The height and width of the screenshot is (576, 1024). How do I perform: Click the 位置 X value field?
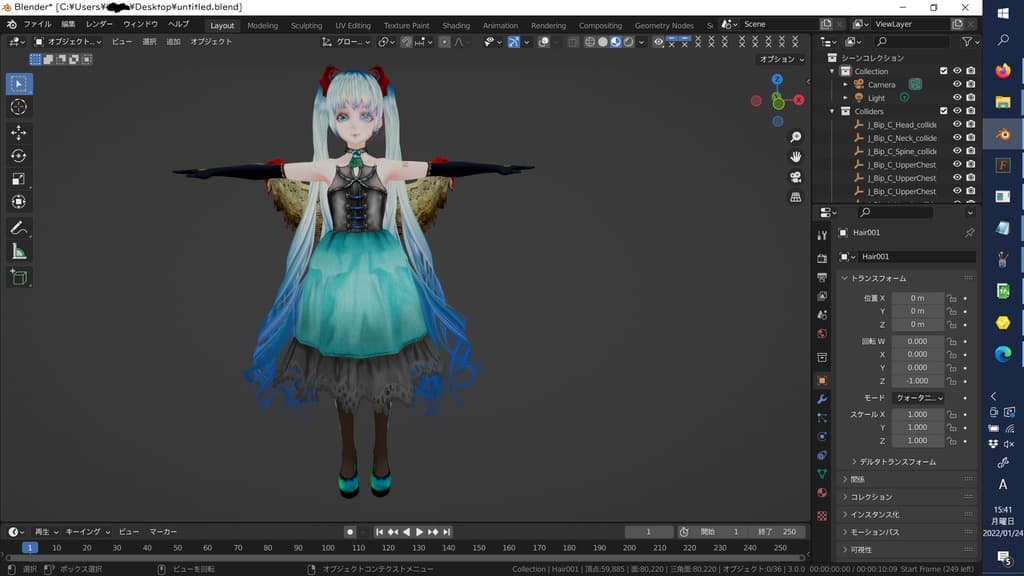point(917,298)
